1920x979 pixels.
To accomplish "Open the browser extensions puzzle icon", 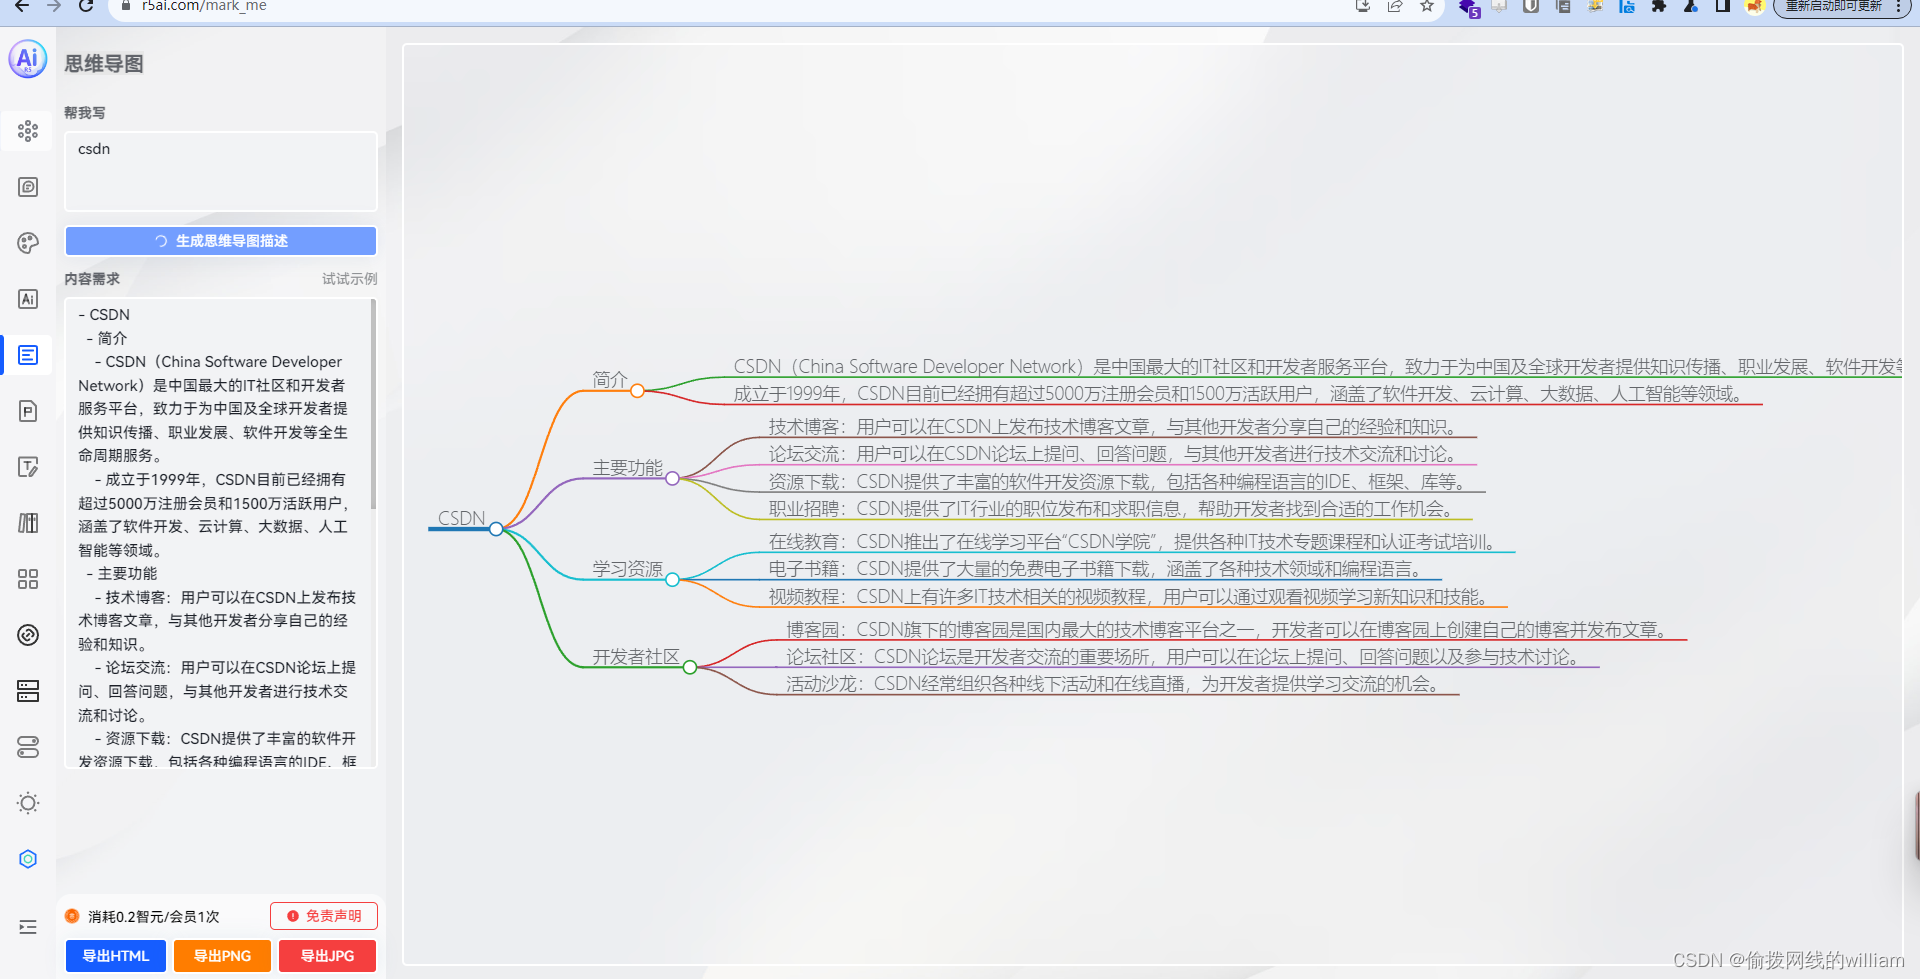I will [x=1659, y=6].
